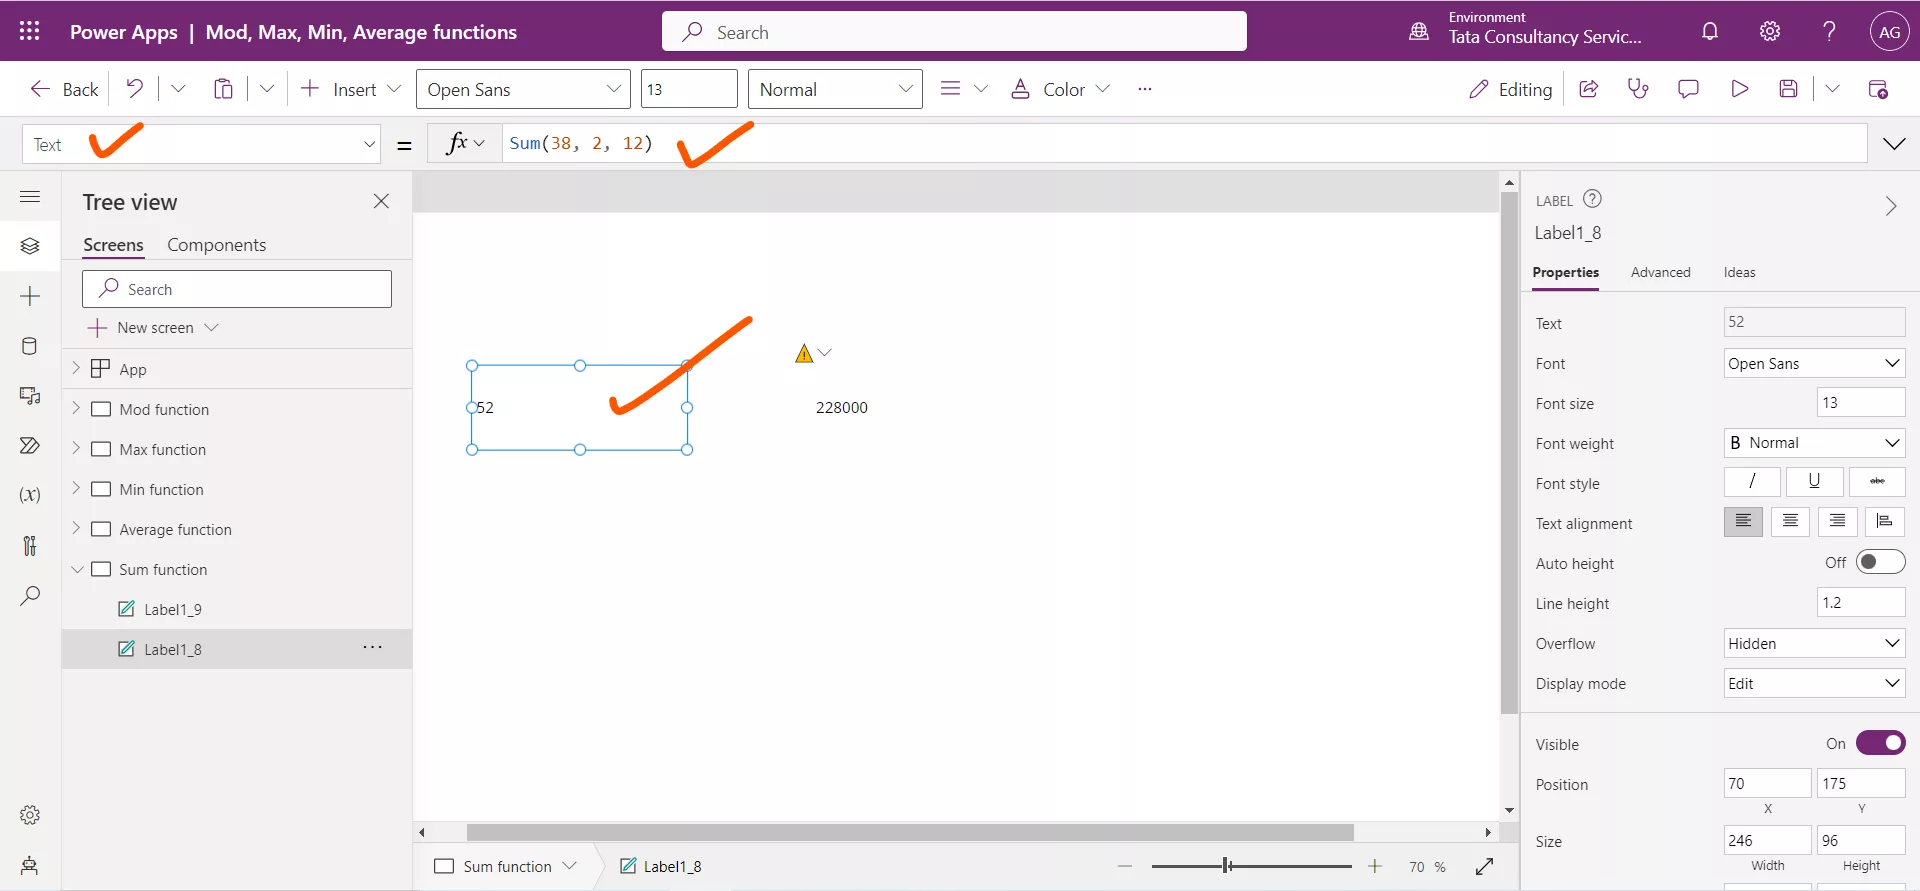Click the Publish icon
The image size is (1920, 891).
point(1878,89)
